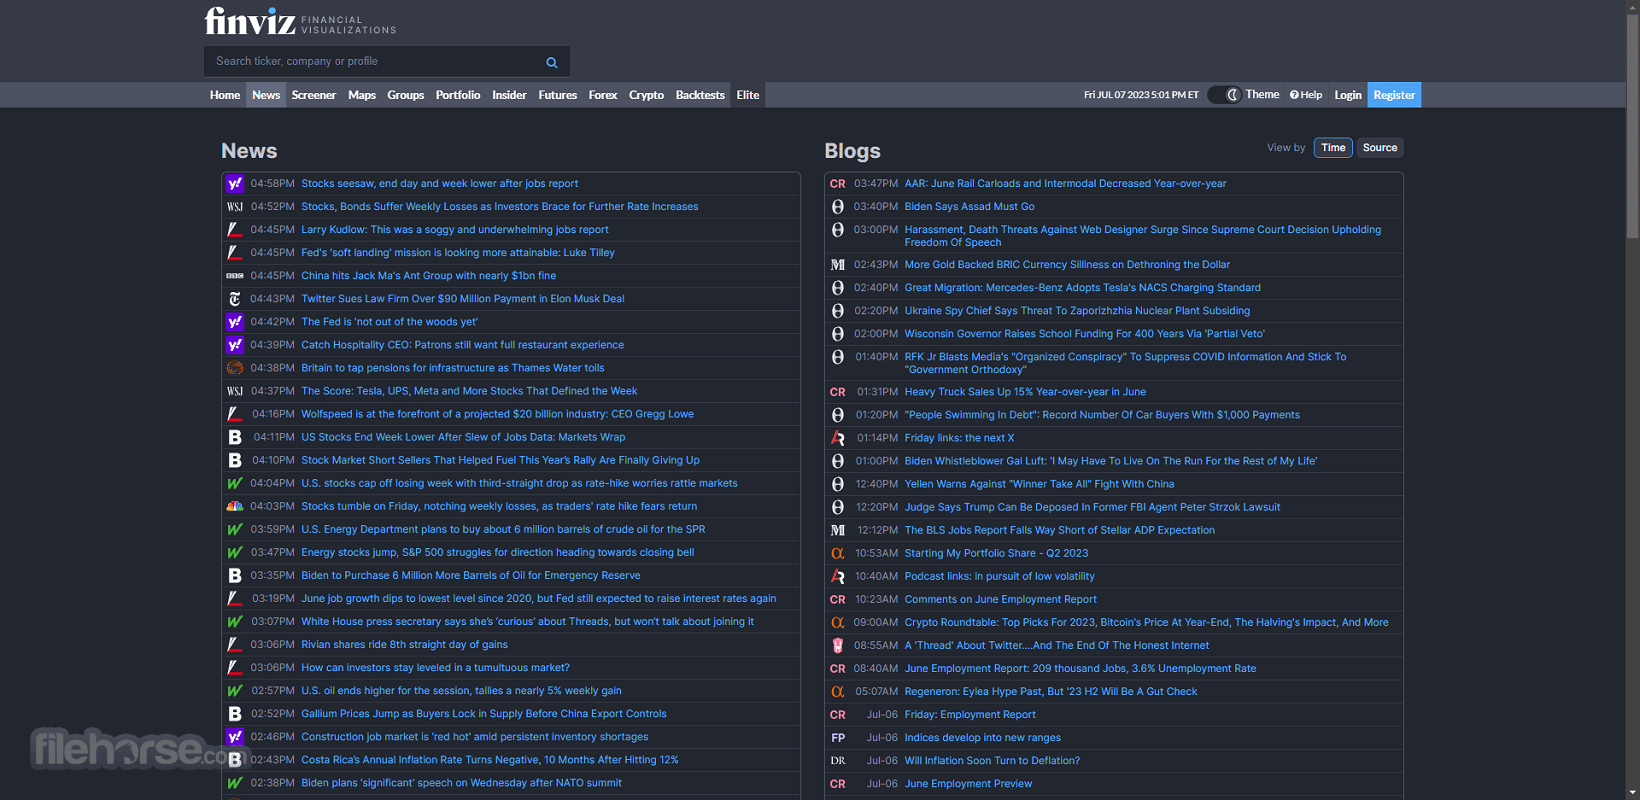Open 'Great Migration: Mercedes-Benz Adopts Tesla's NACS' post
The height and width of the screenshot is (800, 1640).
point(1083,288)
